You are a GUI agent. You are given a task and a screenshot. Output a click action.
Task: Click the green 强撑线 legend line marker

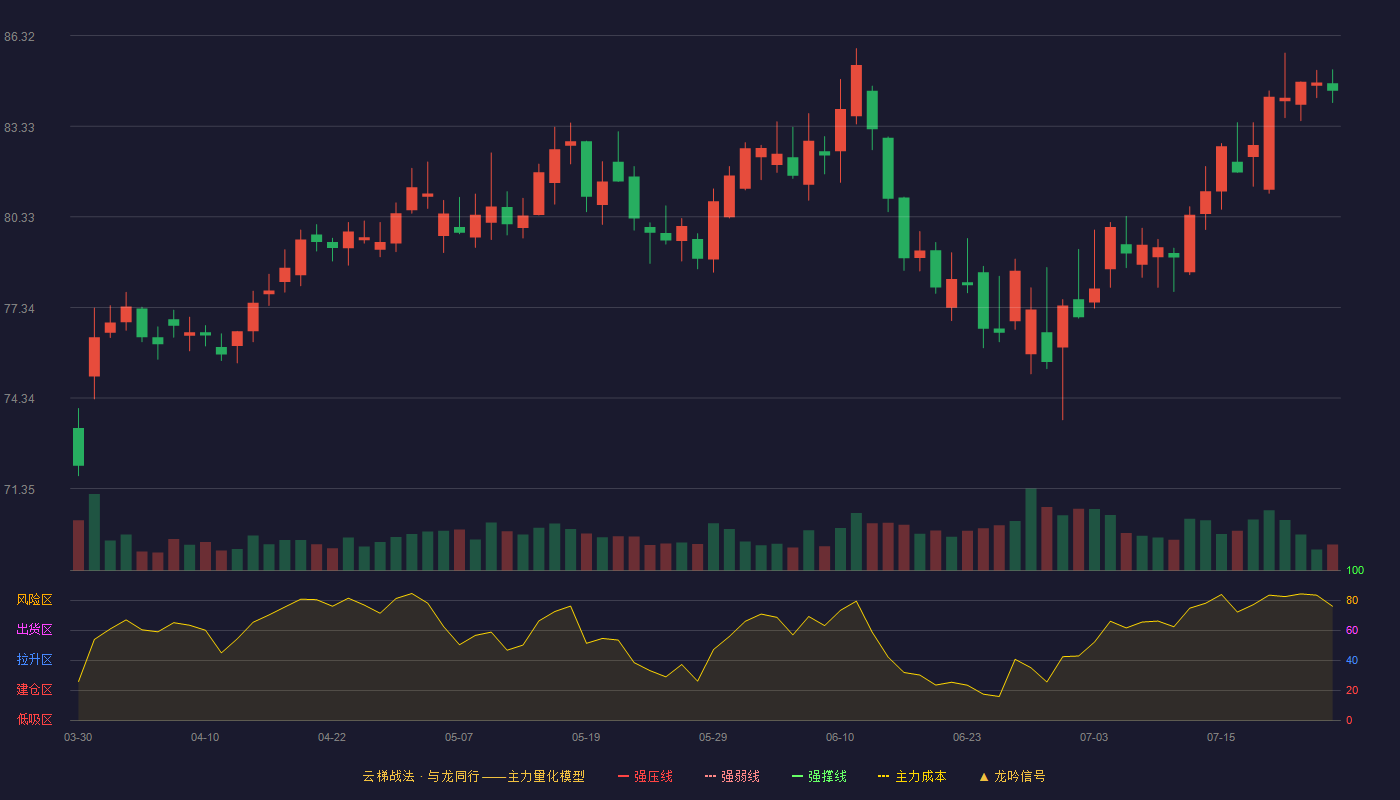pos(798,776)
